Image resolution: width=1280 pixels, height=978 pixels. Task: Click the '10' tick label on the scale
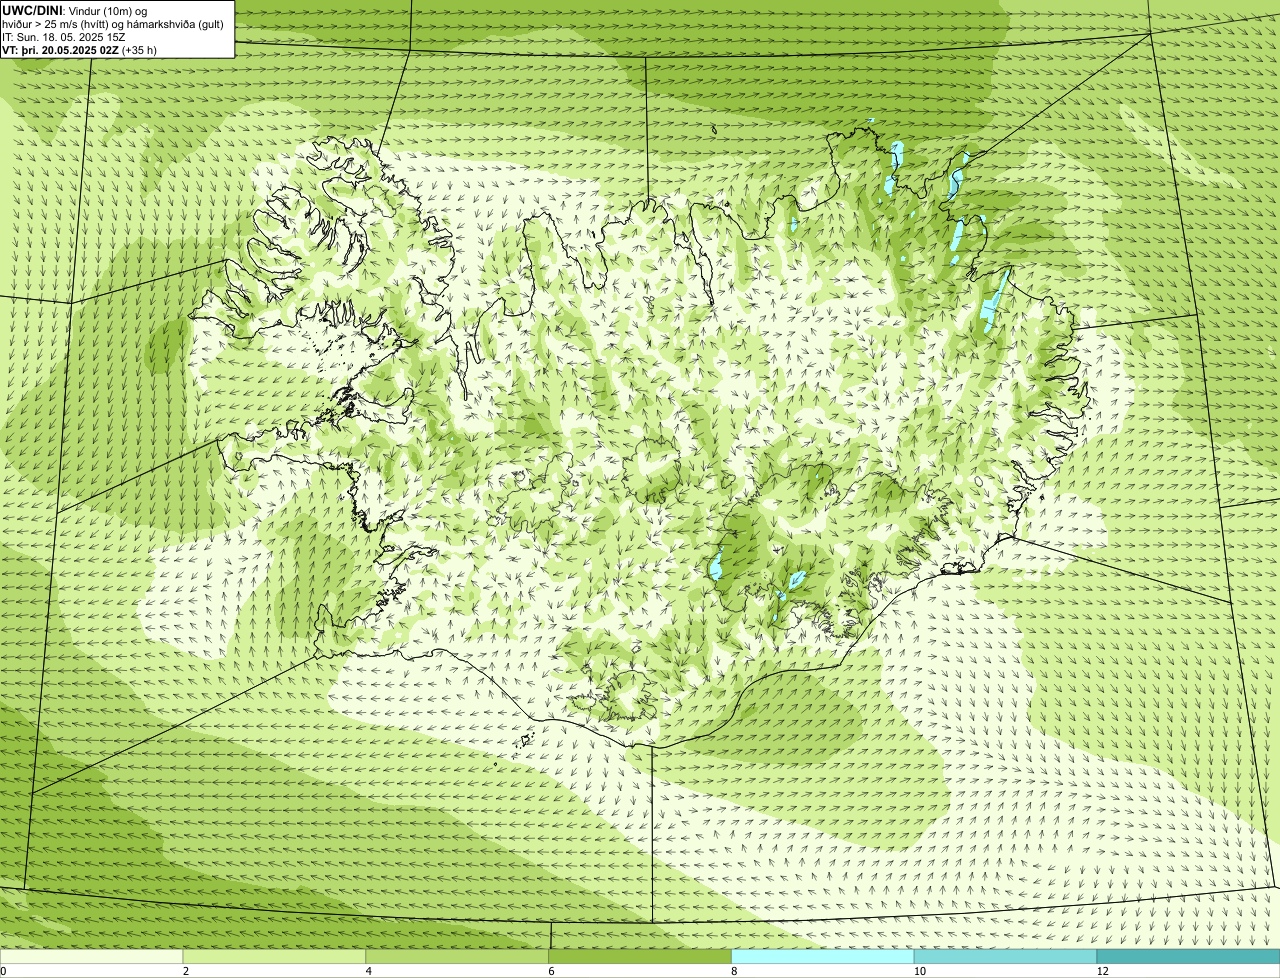tap(919, 971)
